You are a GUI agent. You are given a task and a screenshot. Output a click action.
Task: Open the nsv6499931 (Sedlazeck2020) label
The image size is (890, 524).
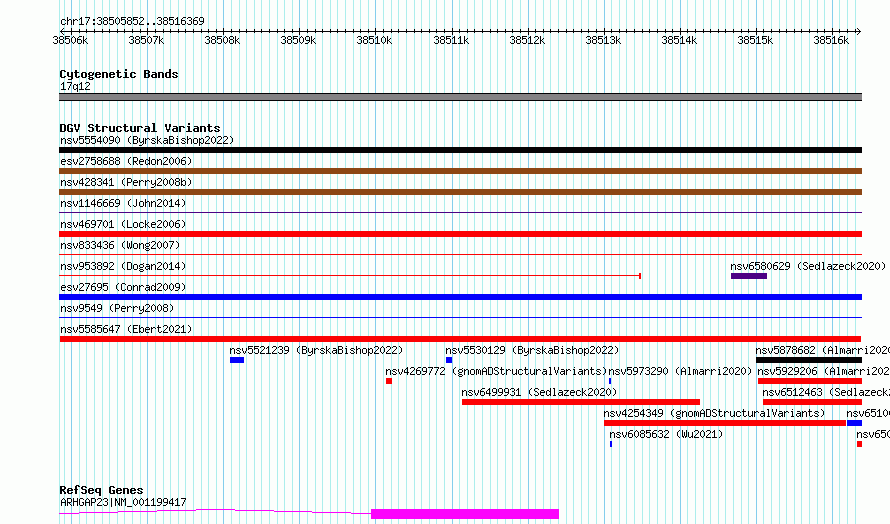click(x=539, y=392)
